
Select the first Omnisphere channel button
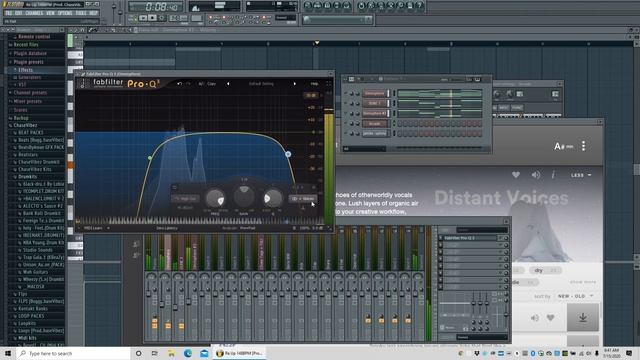pyautogui.click(x=374, y=93)
